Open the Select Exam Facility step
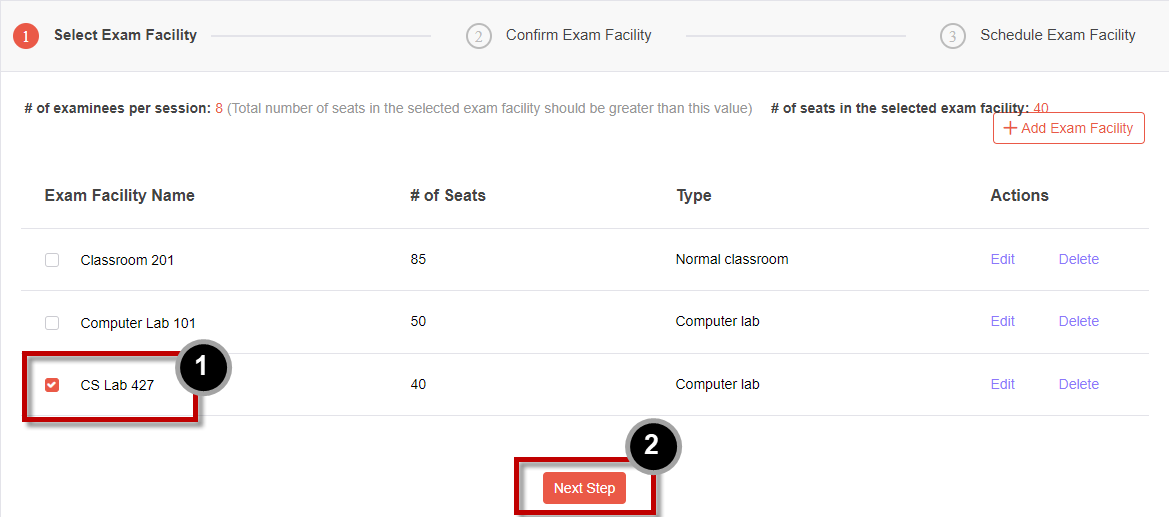This screenshot has width=1169, height=517. pyautogui.click(x=125, y=35)
